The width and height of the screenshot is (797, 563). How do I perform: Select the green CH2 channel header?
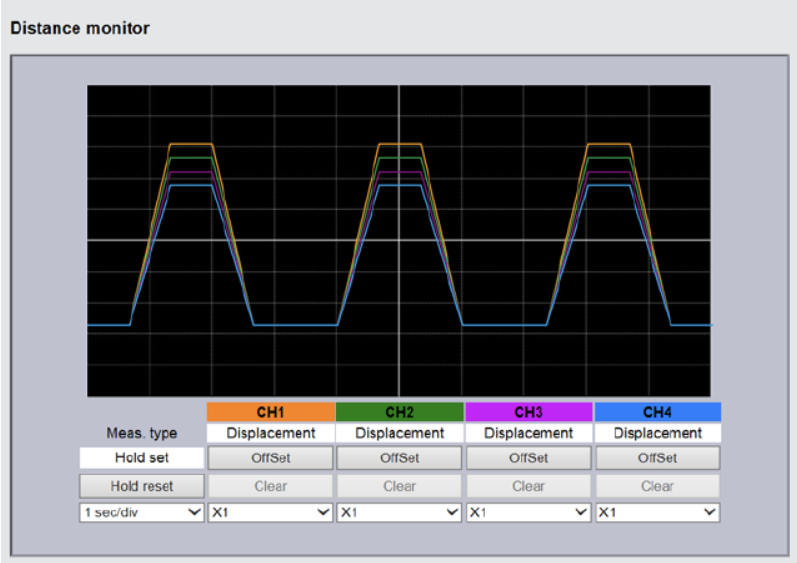400,412
